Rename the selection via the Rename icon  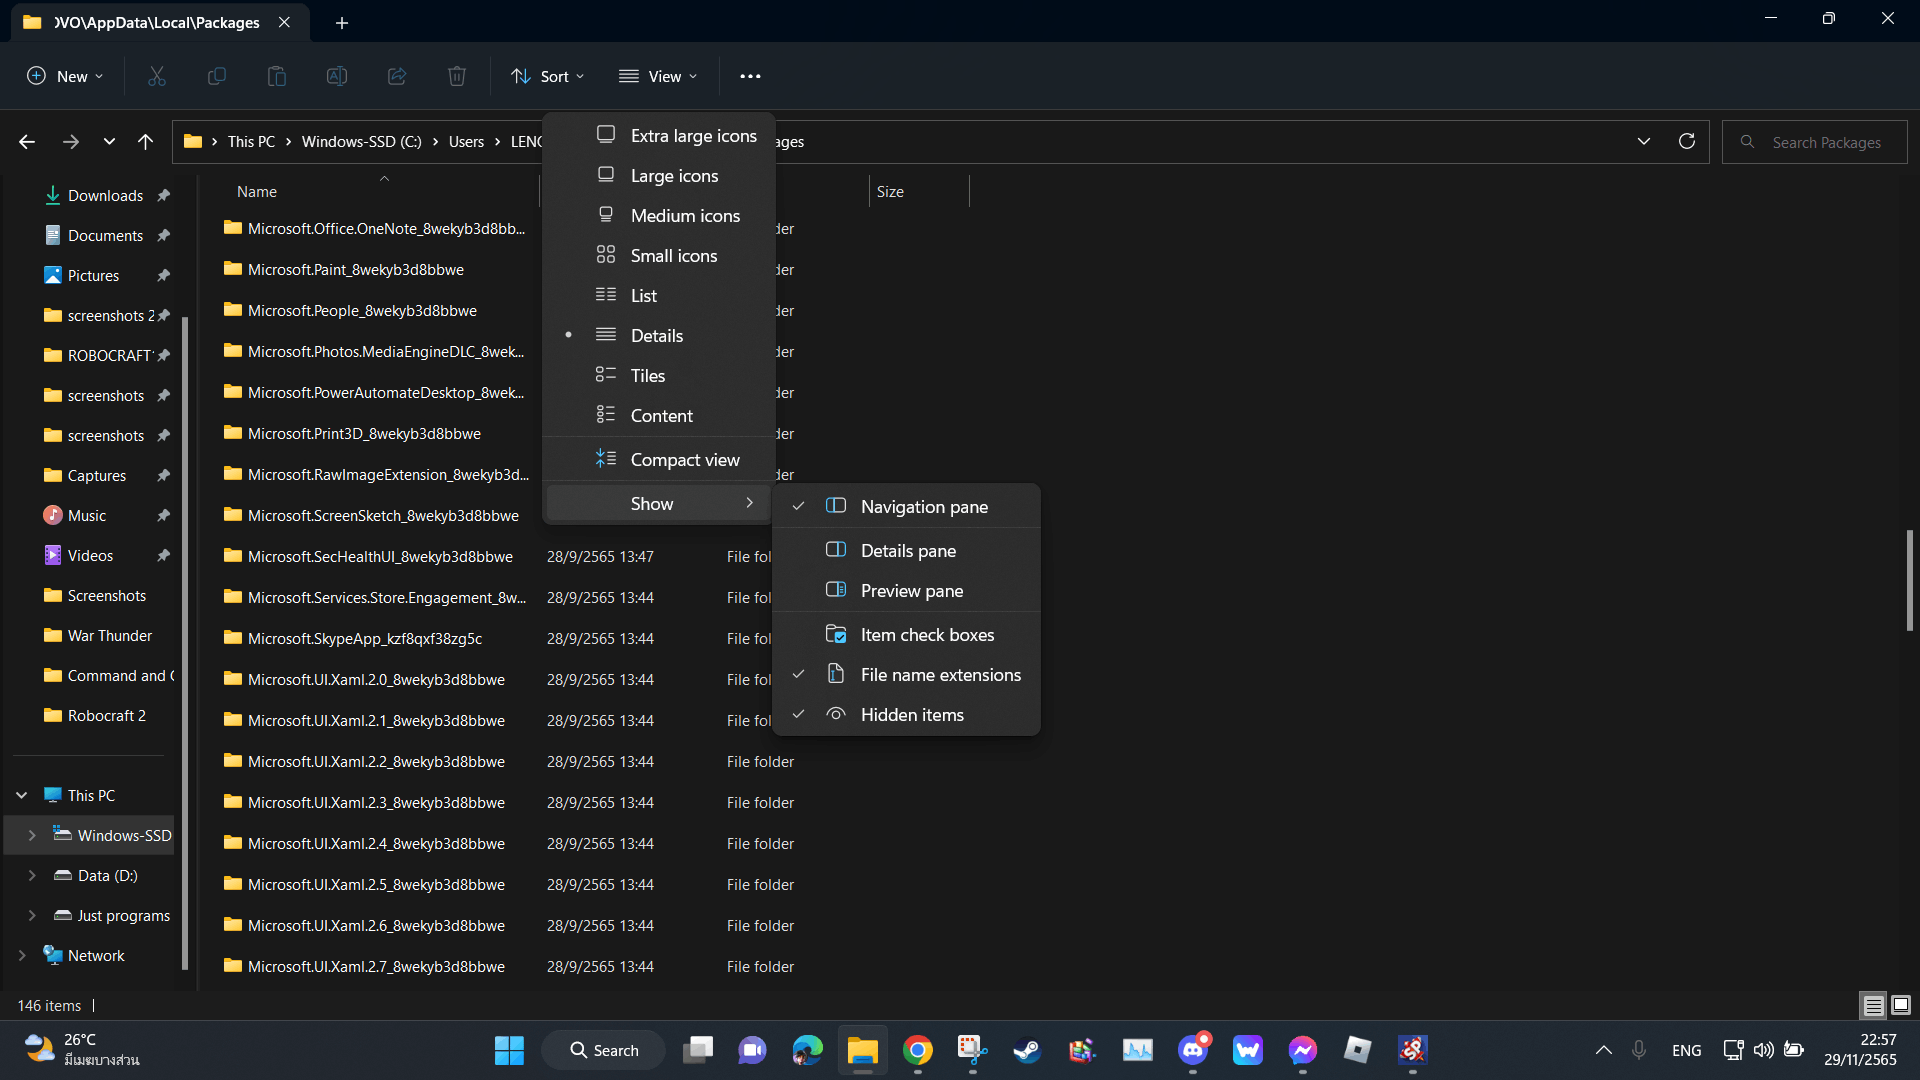[x=336, y=75]
